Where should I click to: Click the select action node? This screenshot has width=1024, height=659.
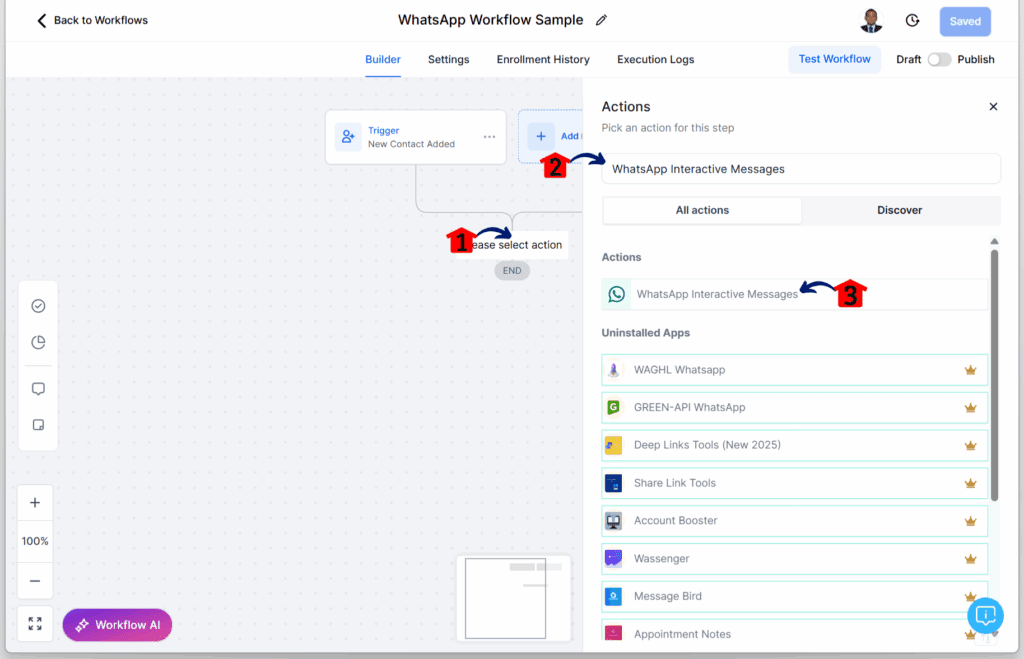[512, 245]
